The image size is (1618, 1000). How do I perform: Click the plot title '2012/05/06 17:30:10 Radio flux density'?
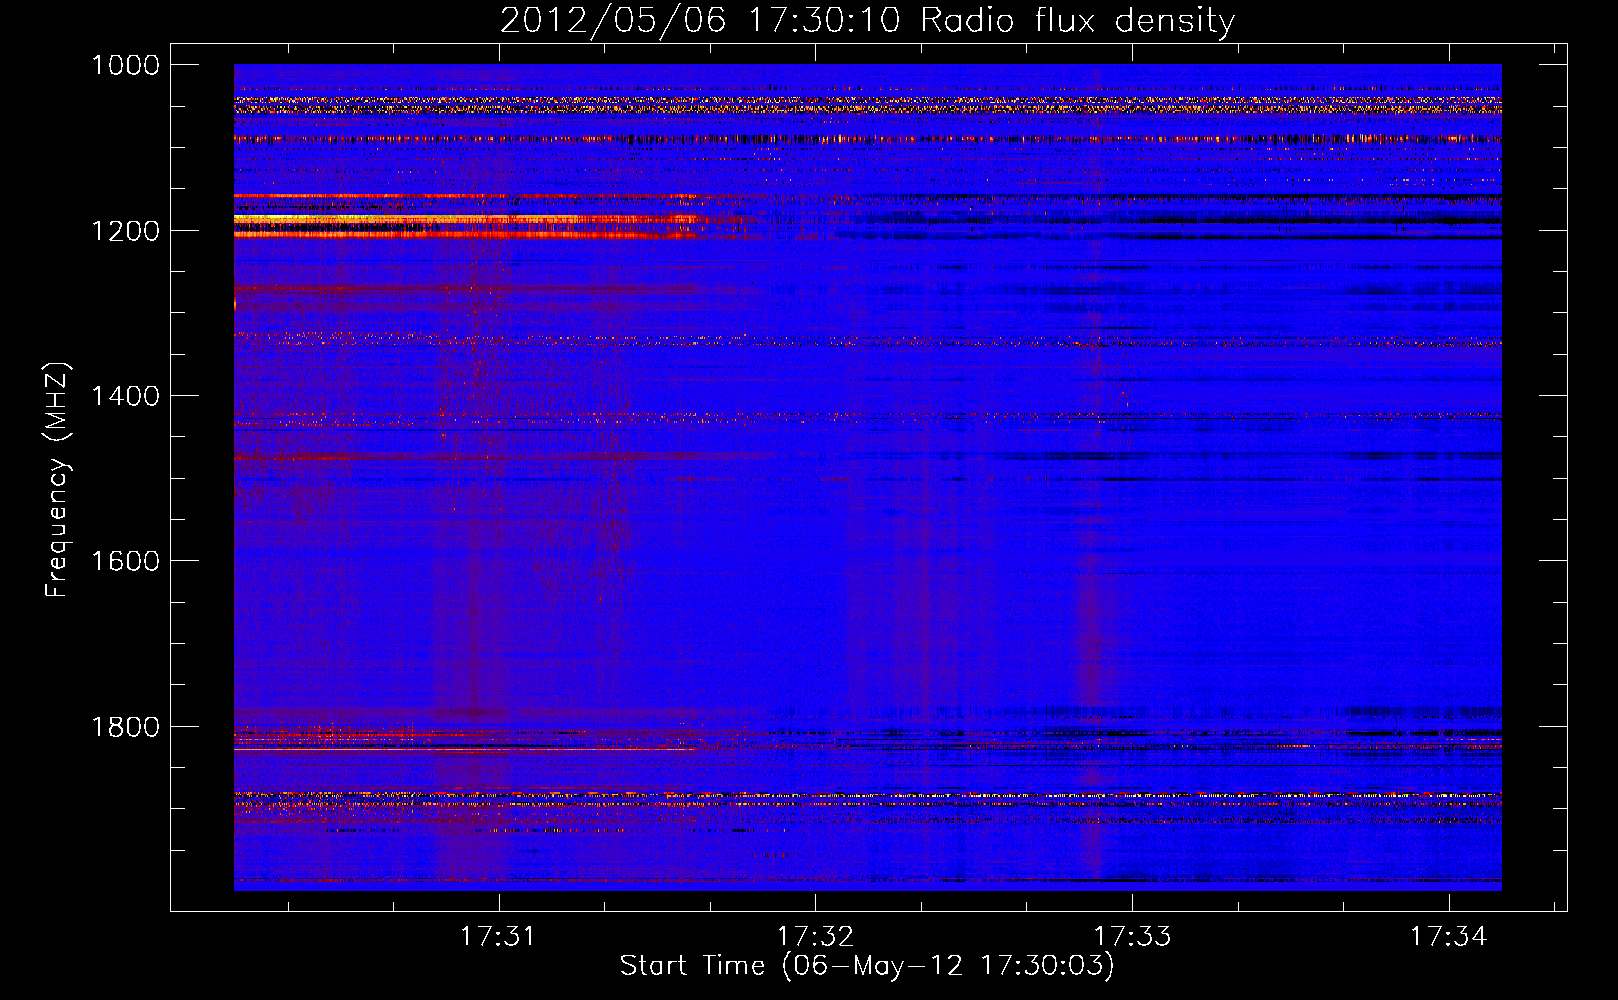click(867, 20)
